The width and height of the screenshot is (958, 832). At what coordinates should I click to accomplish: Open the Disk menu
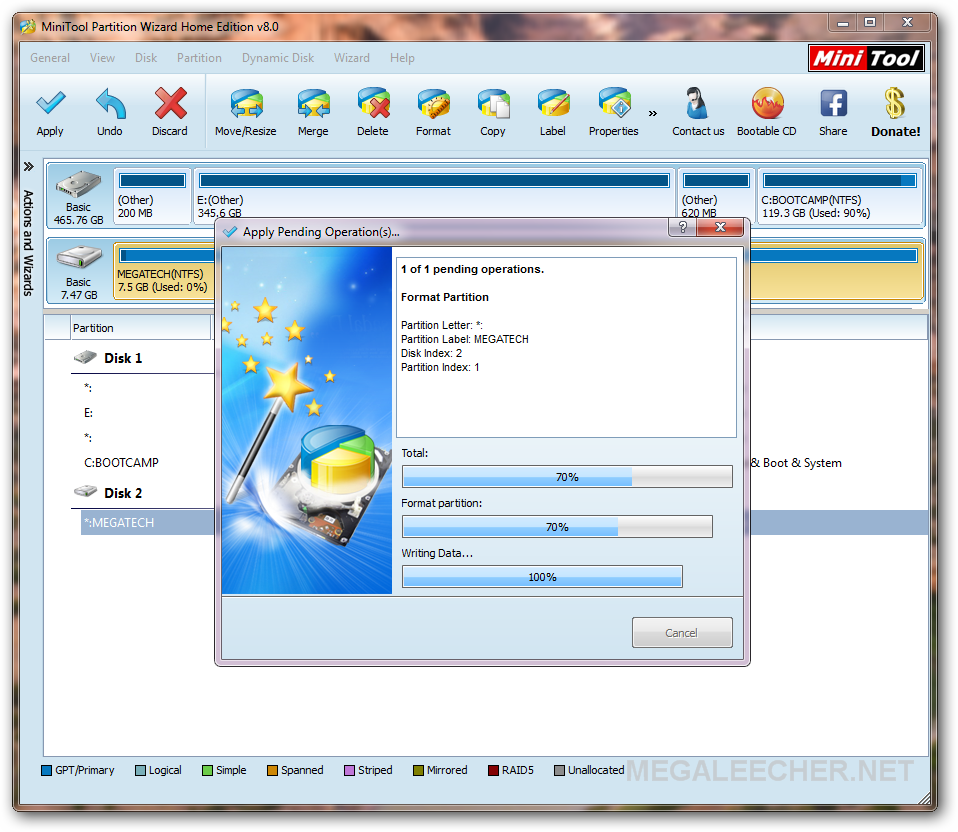146,58
